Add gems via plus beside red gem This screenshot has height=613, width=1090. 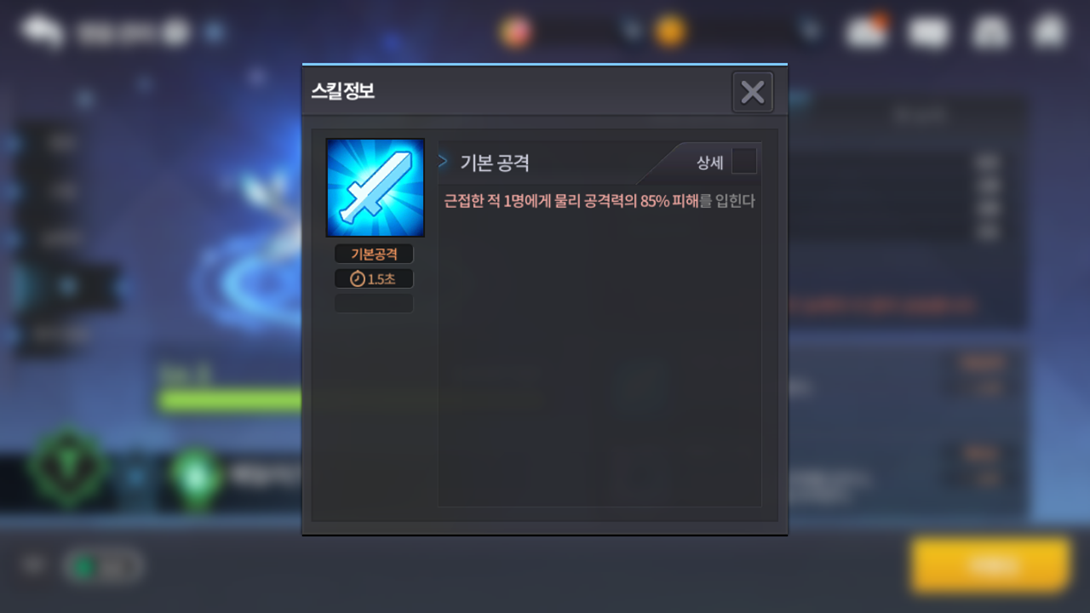(632, 31)
